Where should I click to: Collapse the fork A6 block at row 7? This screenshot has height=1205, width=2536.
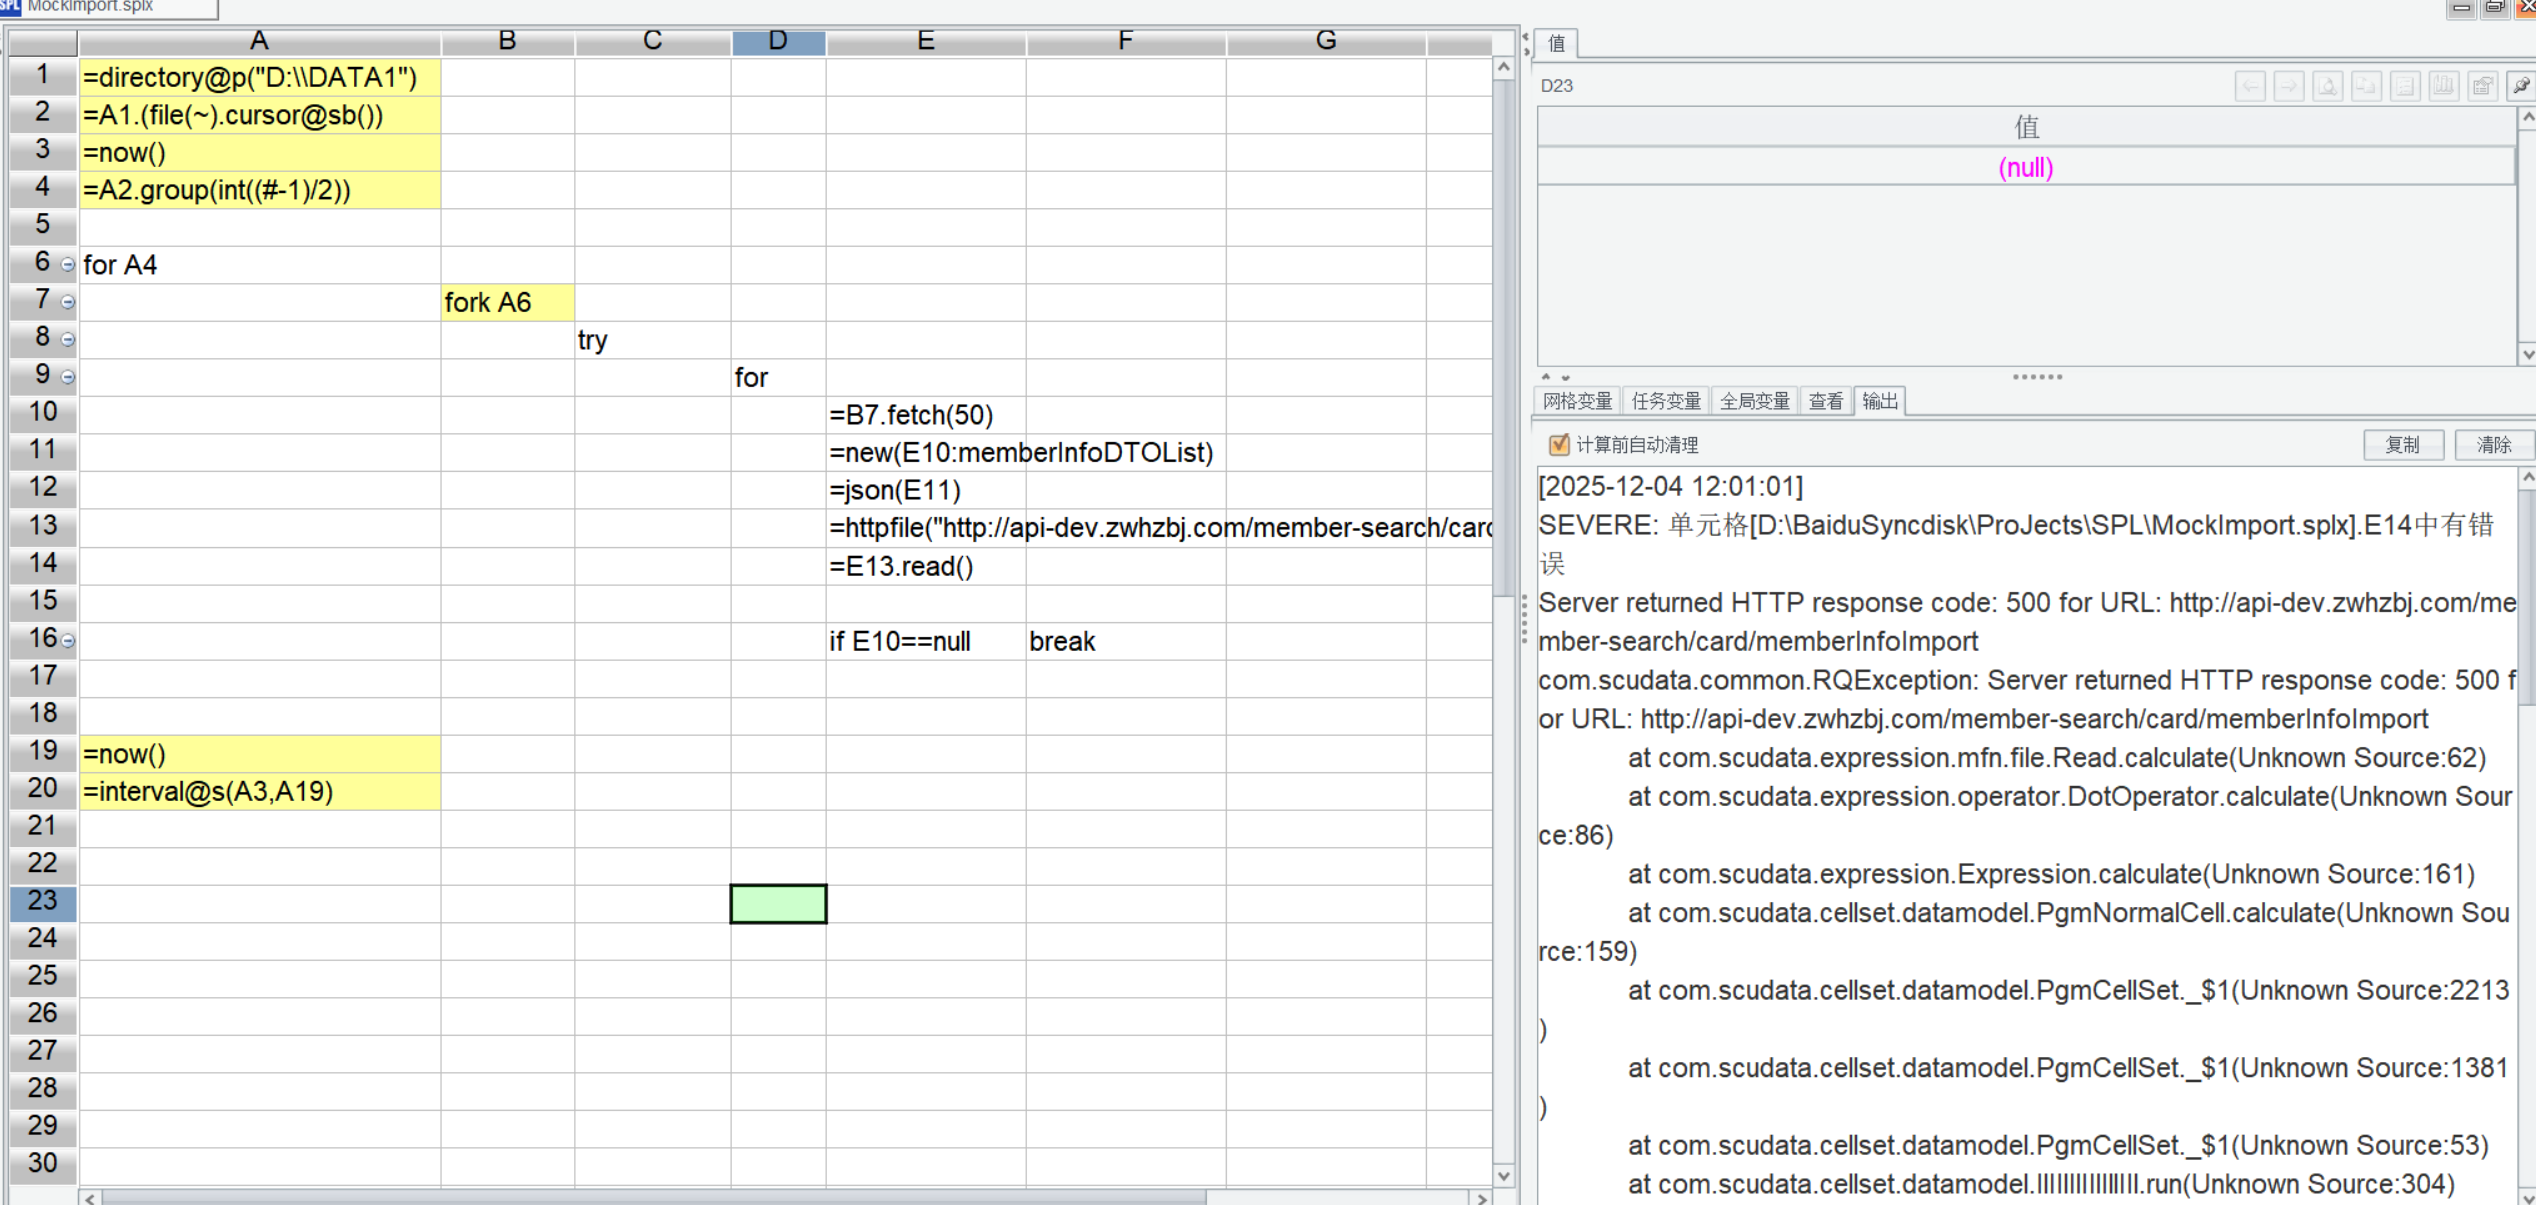point(68,302)
